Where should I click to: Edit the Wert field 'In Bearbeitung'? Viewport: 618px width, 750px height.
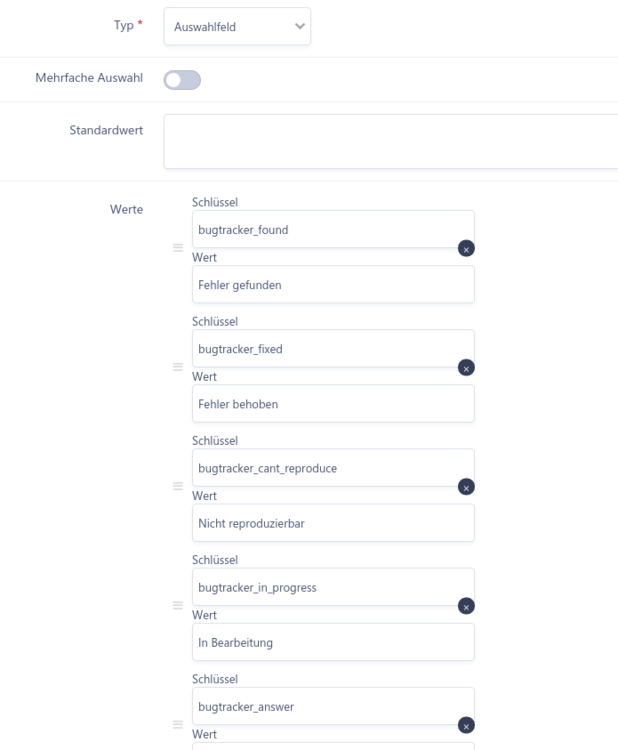(332, 642)
